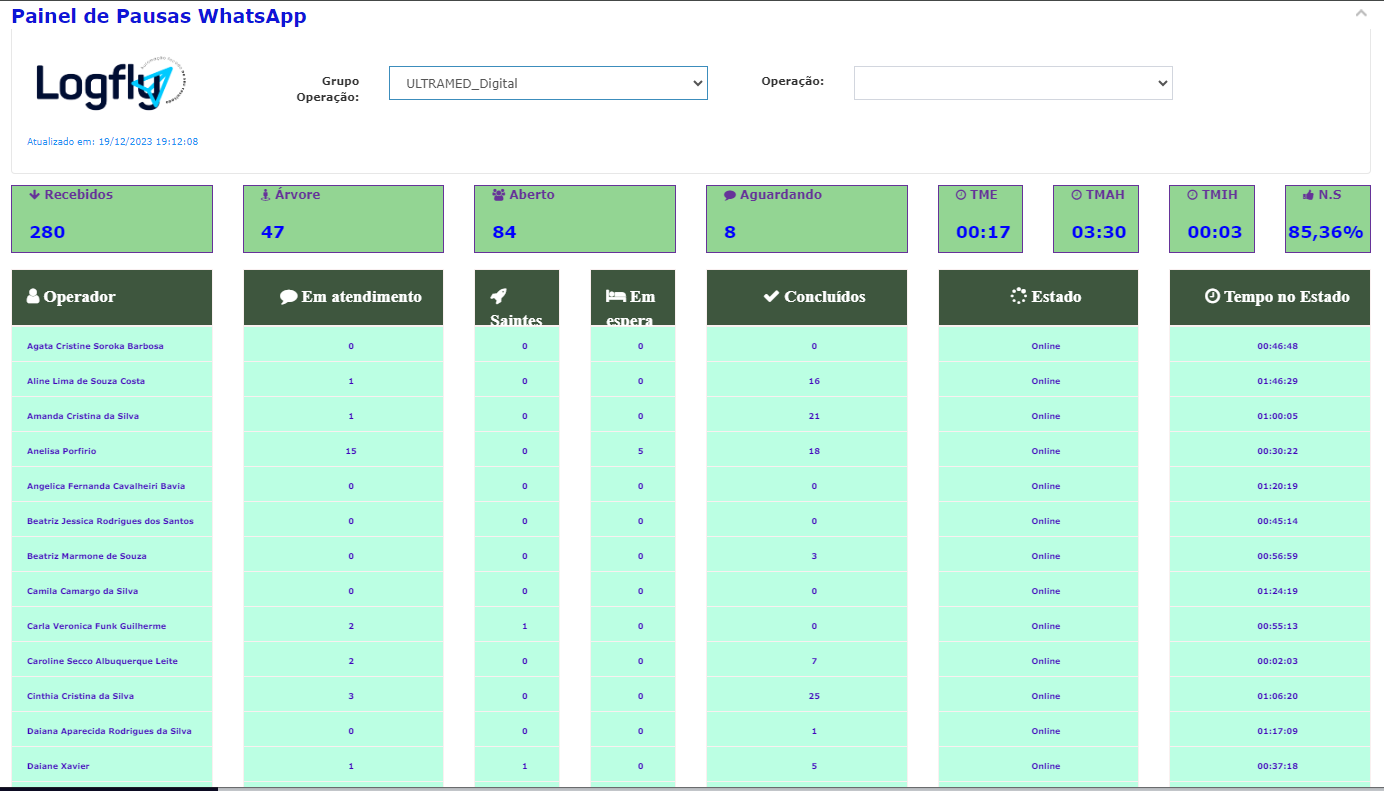Select operator Beatriz Jessica Rodrigues dos Santos
The image size is (1384, 791).
click(x=110, y=521)
